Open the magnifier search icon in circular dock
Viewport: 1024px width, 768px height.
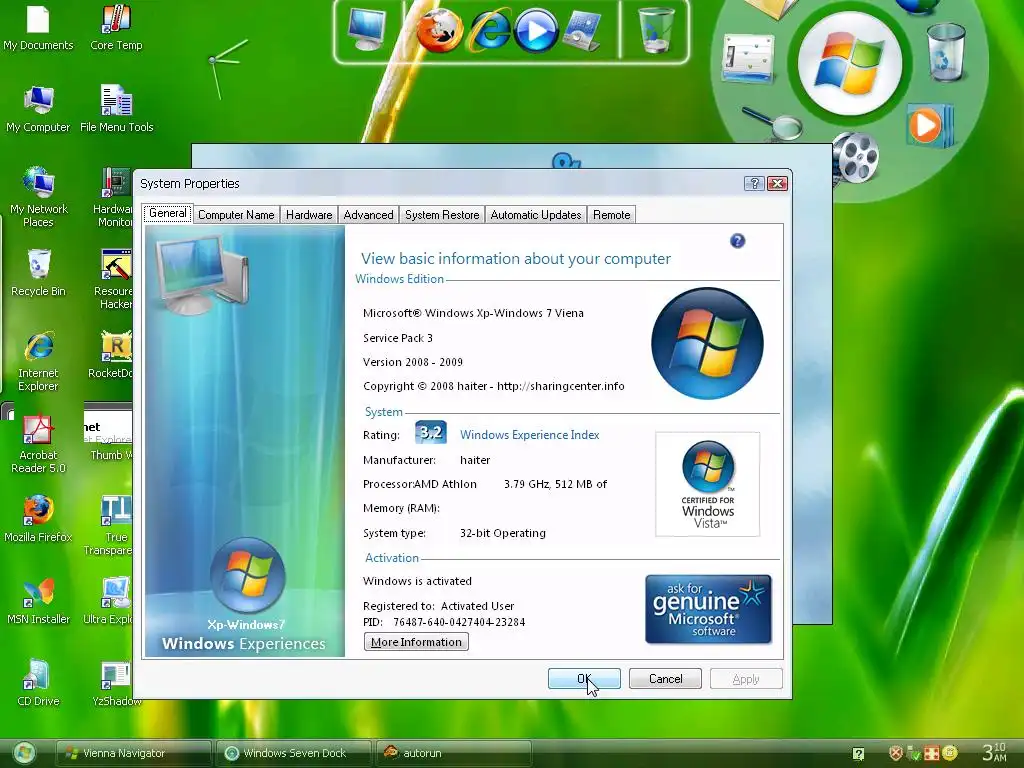coord(773,123)
